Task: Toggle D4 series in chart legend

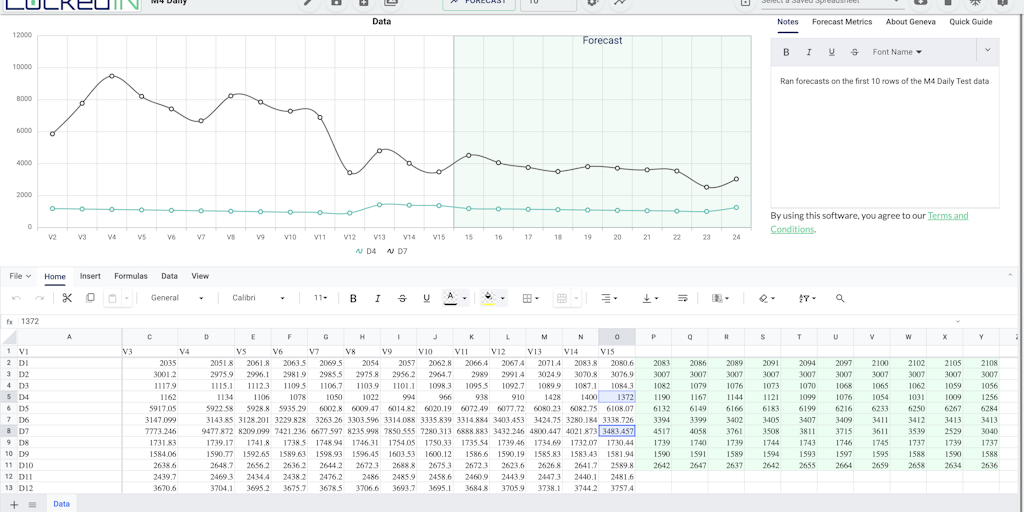Action: coord(365,251)
